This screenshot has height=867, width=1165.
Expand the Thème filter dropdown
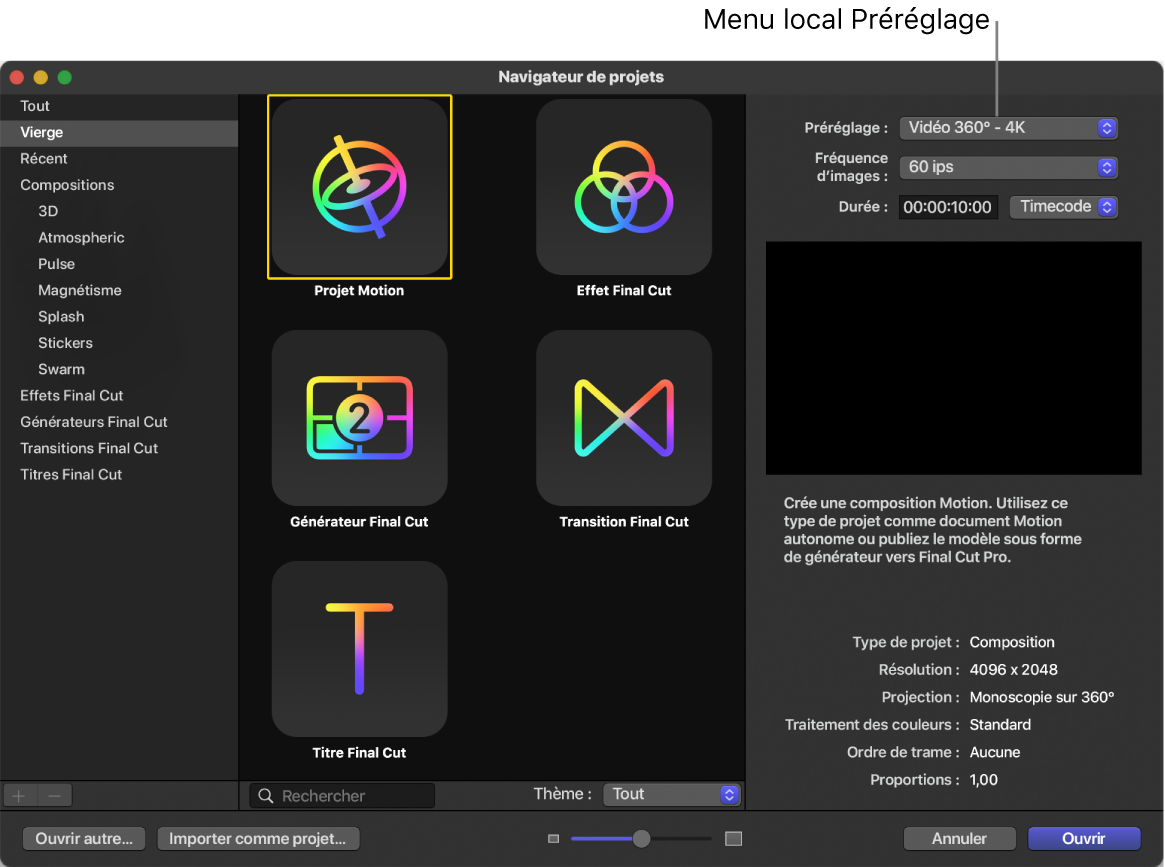[x=671, y=794]
